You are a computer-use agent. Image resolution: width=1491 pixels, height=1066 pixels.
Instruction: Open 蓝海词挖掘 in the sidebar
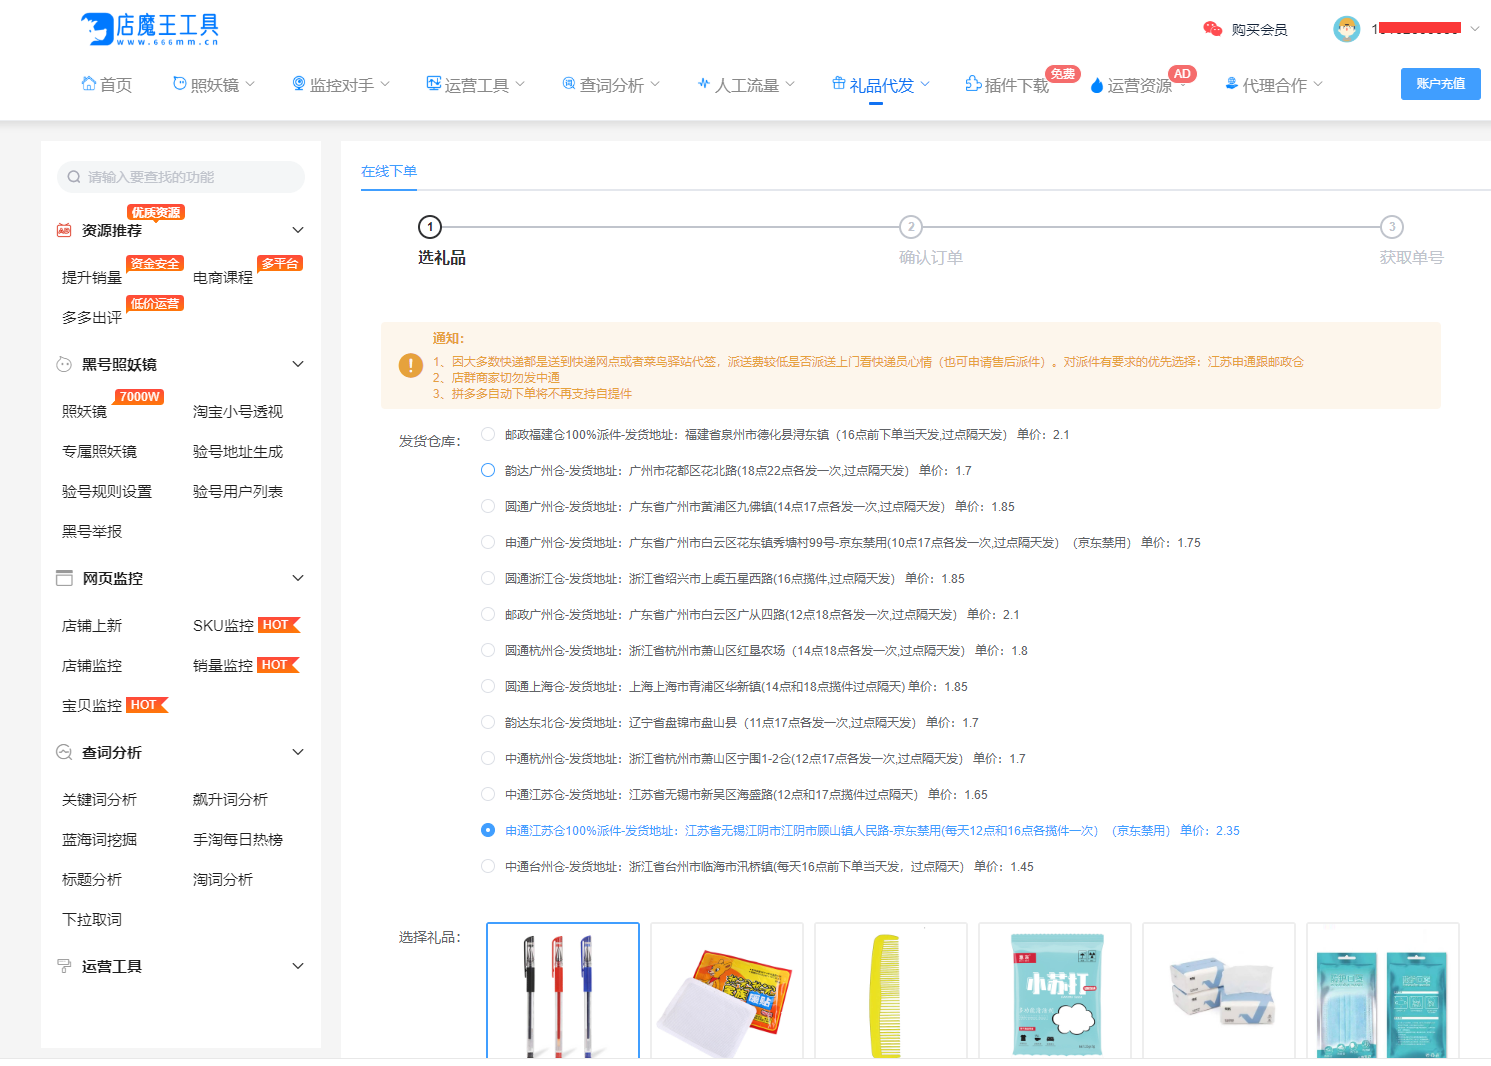click(99, 839)
